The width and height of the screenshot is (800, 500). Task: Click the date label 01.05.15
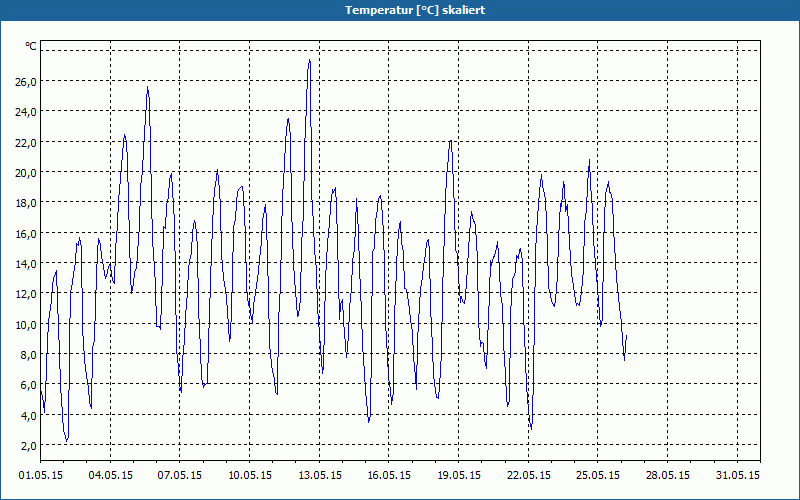[x=41, y=475]
